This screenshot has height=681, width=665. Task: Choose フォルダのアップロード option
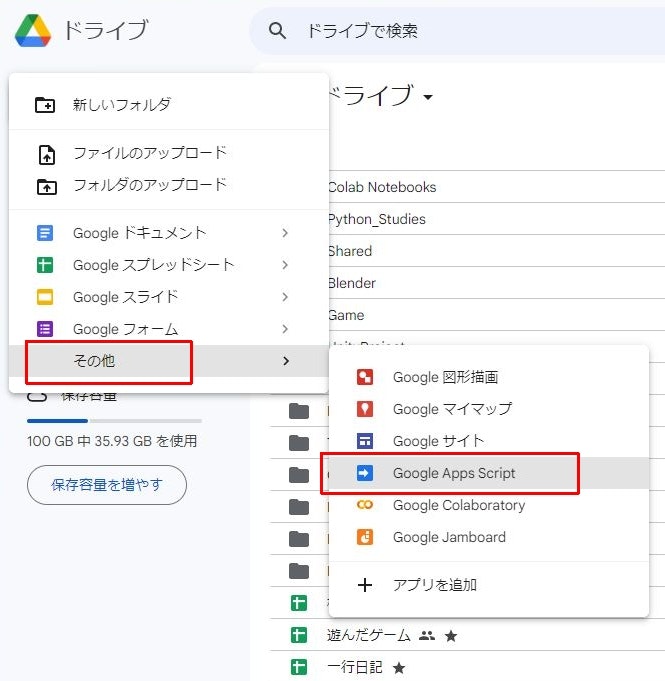(169, 185)
